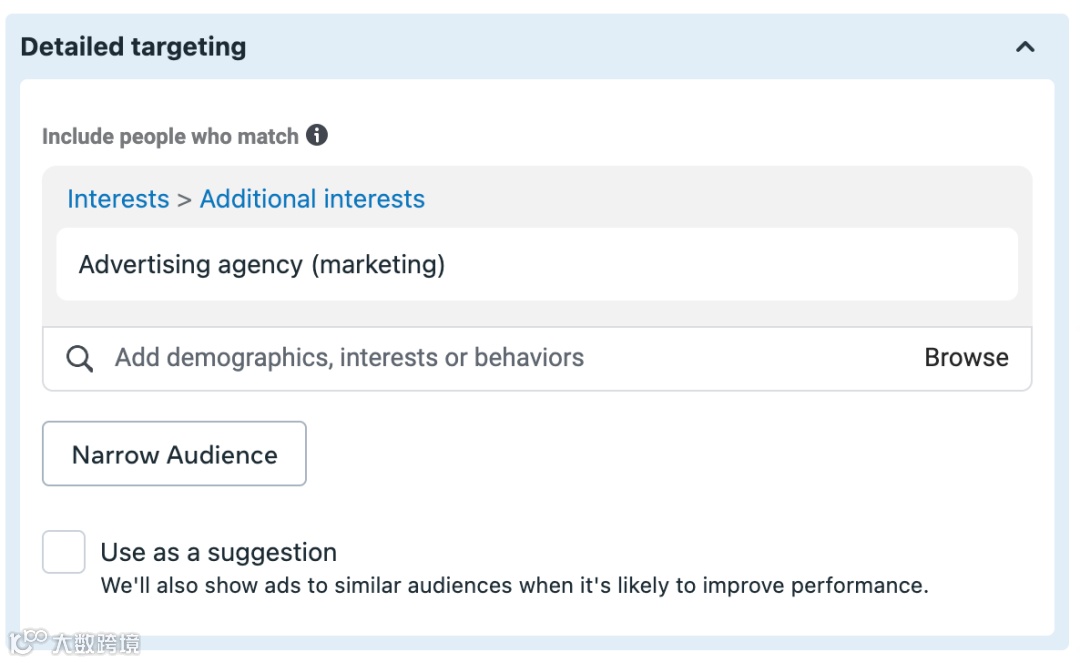1080x663 pixels.
Task: Click the info icon beside "Include people who match"
Action: point(317,135)
